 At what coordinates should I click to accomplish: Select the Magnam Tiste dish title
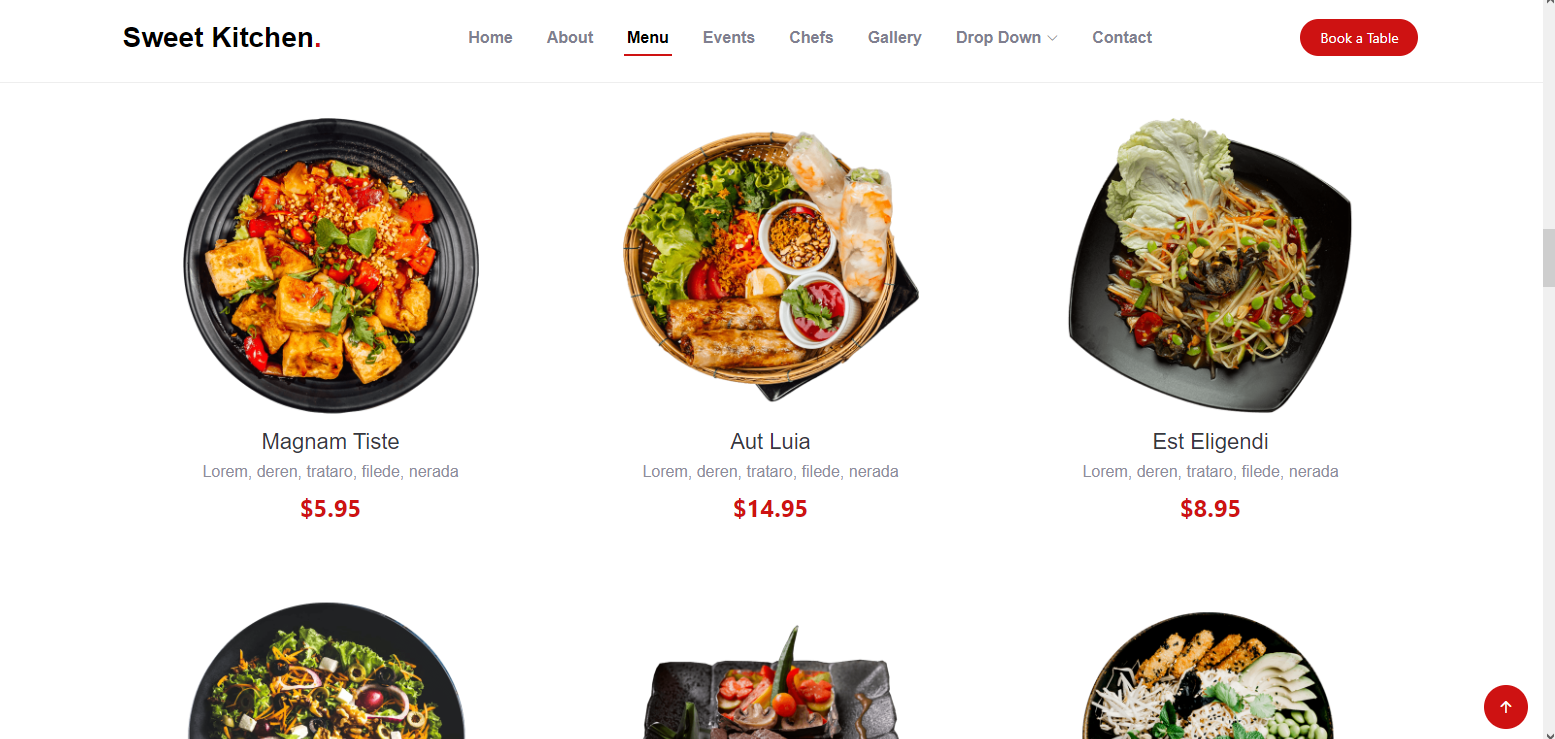pyautogui.click(x=331, y=441)
